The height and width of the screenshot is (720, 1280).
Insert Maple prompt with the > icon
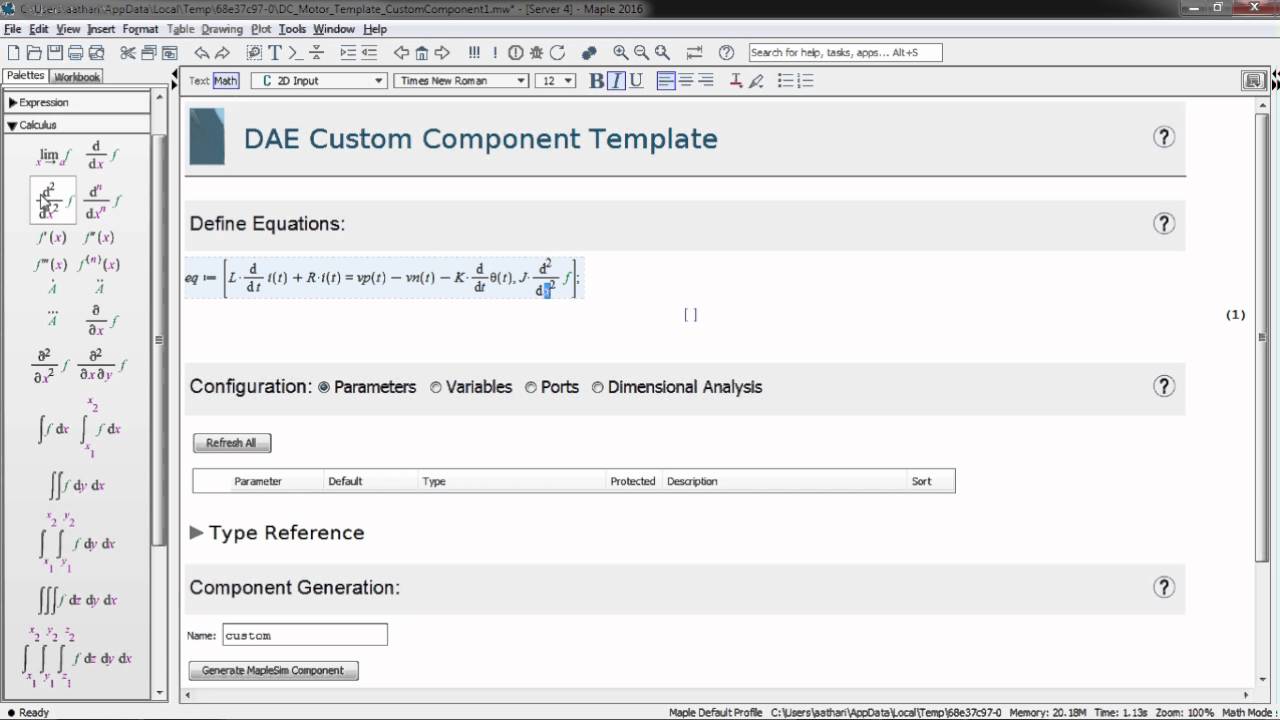click(296, 53)
